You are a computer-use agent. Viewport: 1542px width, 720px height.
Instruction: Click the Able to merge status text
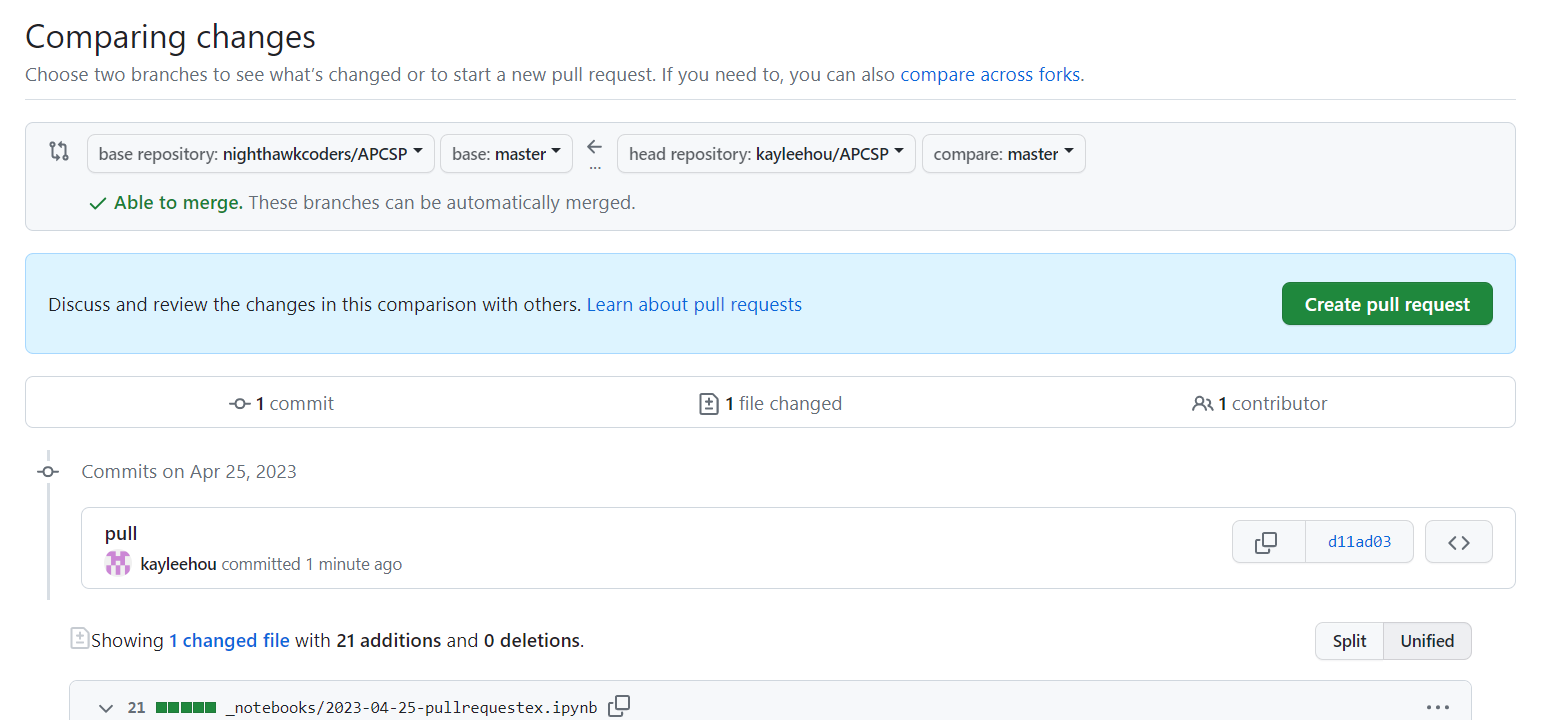[178, 202]
